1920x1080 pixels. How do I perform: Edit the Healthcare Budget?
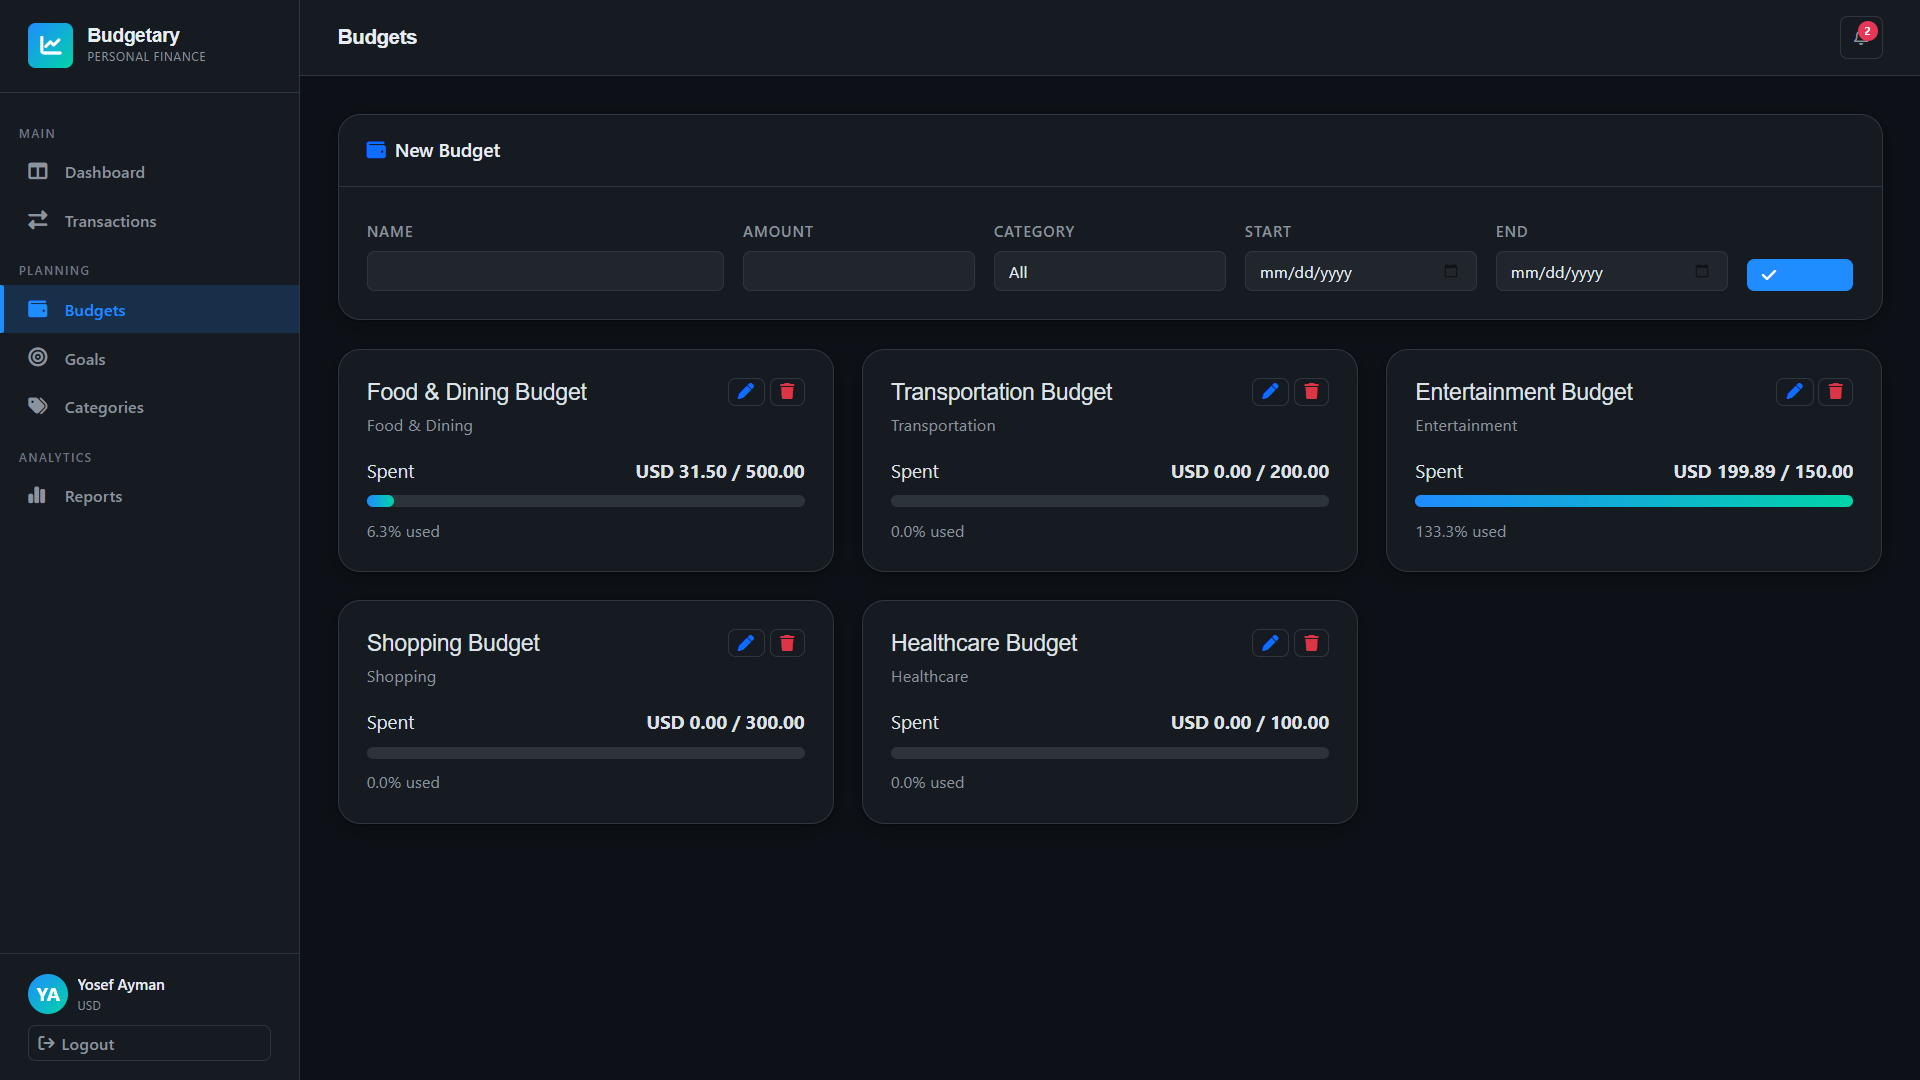[x=1270, y=643]
